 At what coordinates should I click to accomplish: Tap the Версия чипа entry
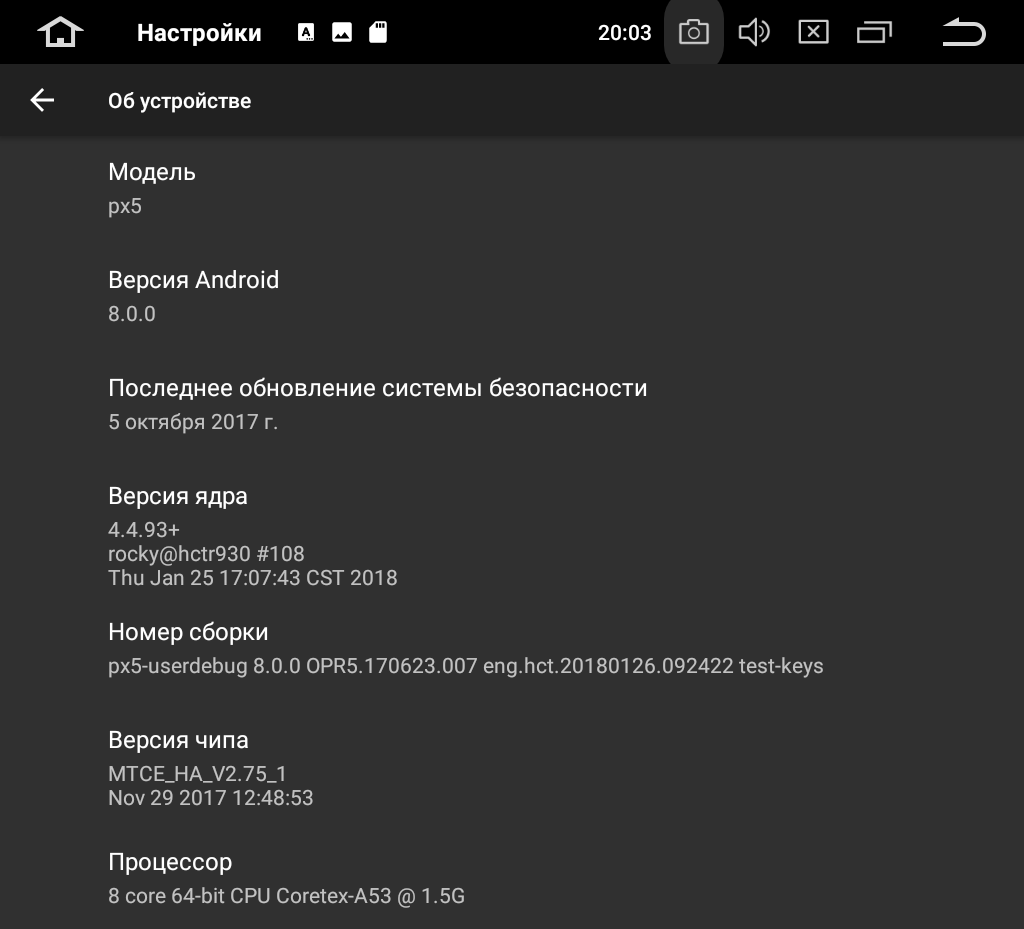(512, 768)
